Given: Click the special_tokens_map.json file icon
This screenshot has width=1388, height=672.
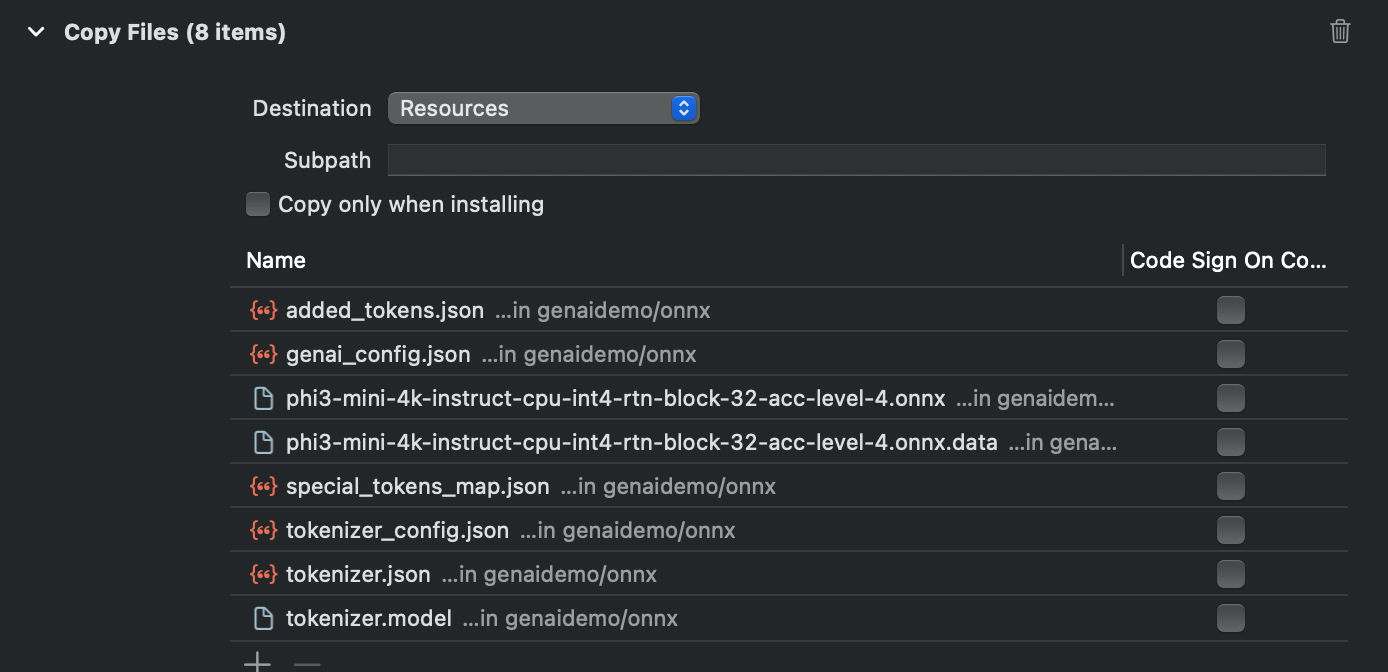Looking at the screenshot, I should click(x=263, y=487).
